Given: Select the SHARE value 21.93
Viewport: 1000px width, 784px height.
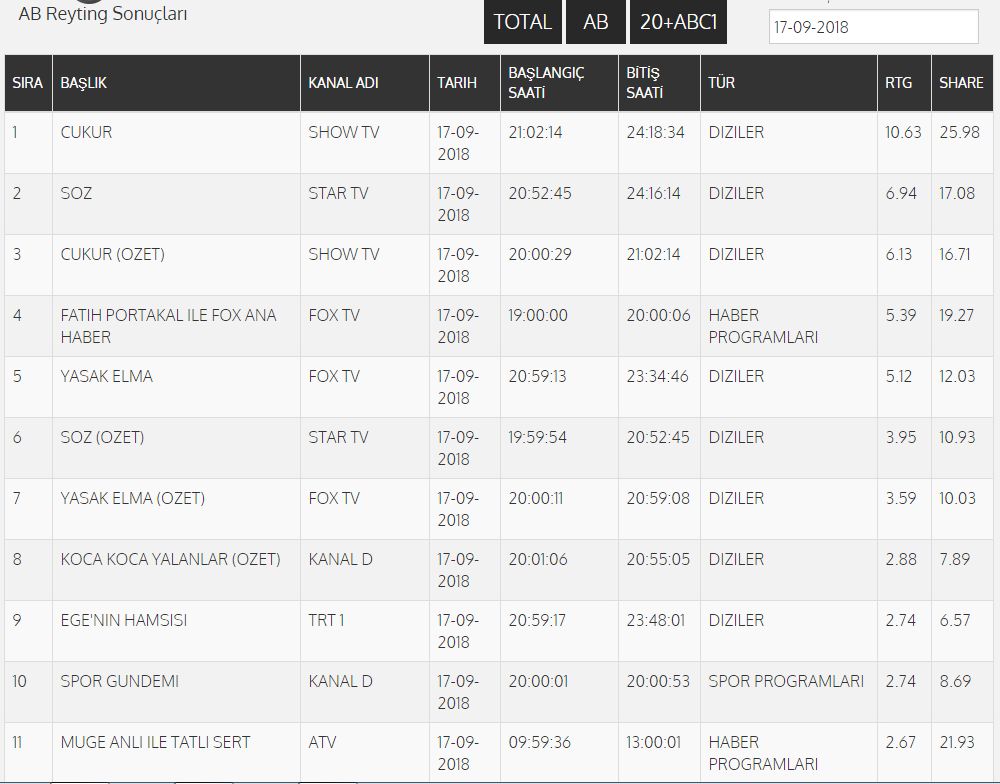Looking at the screenshot, I should 957,742.
